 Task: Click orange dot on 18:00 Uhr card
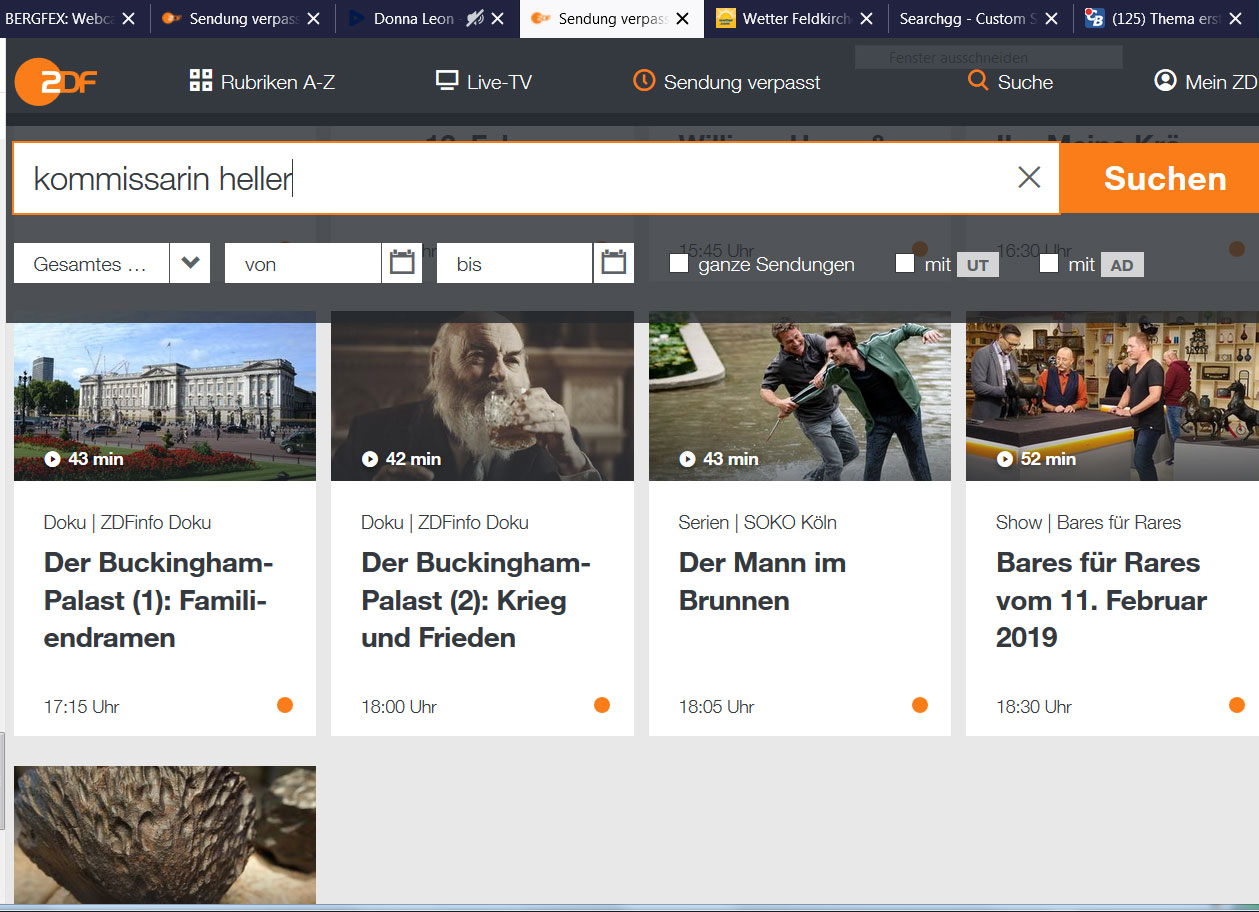(602, 705)
